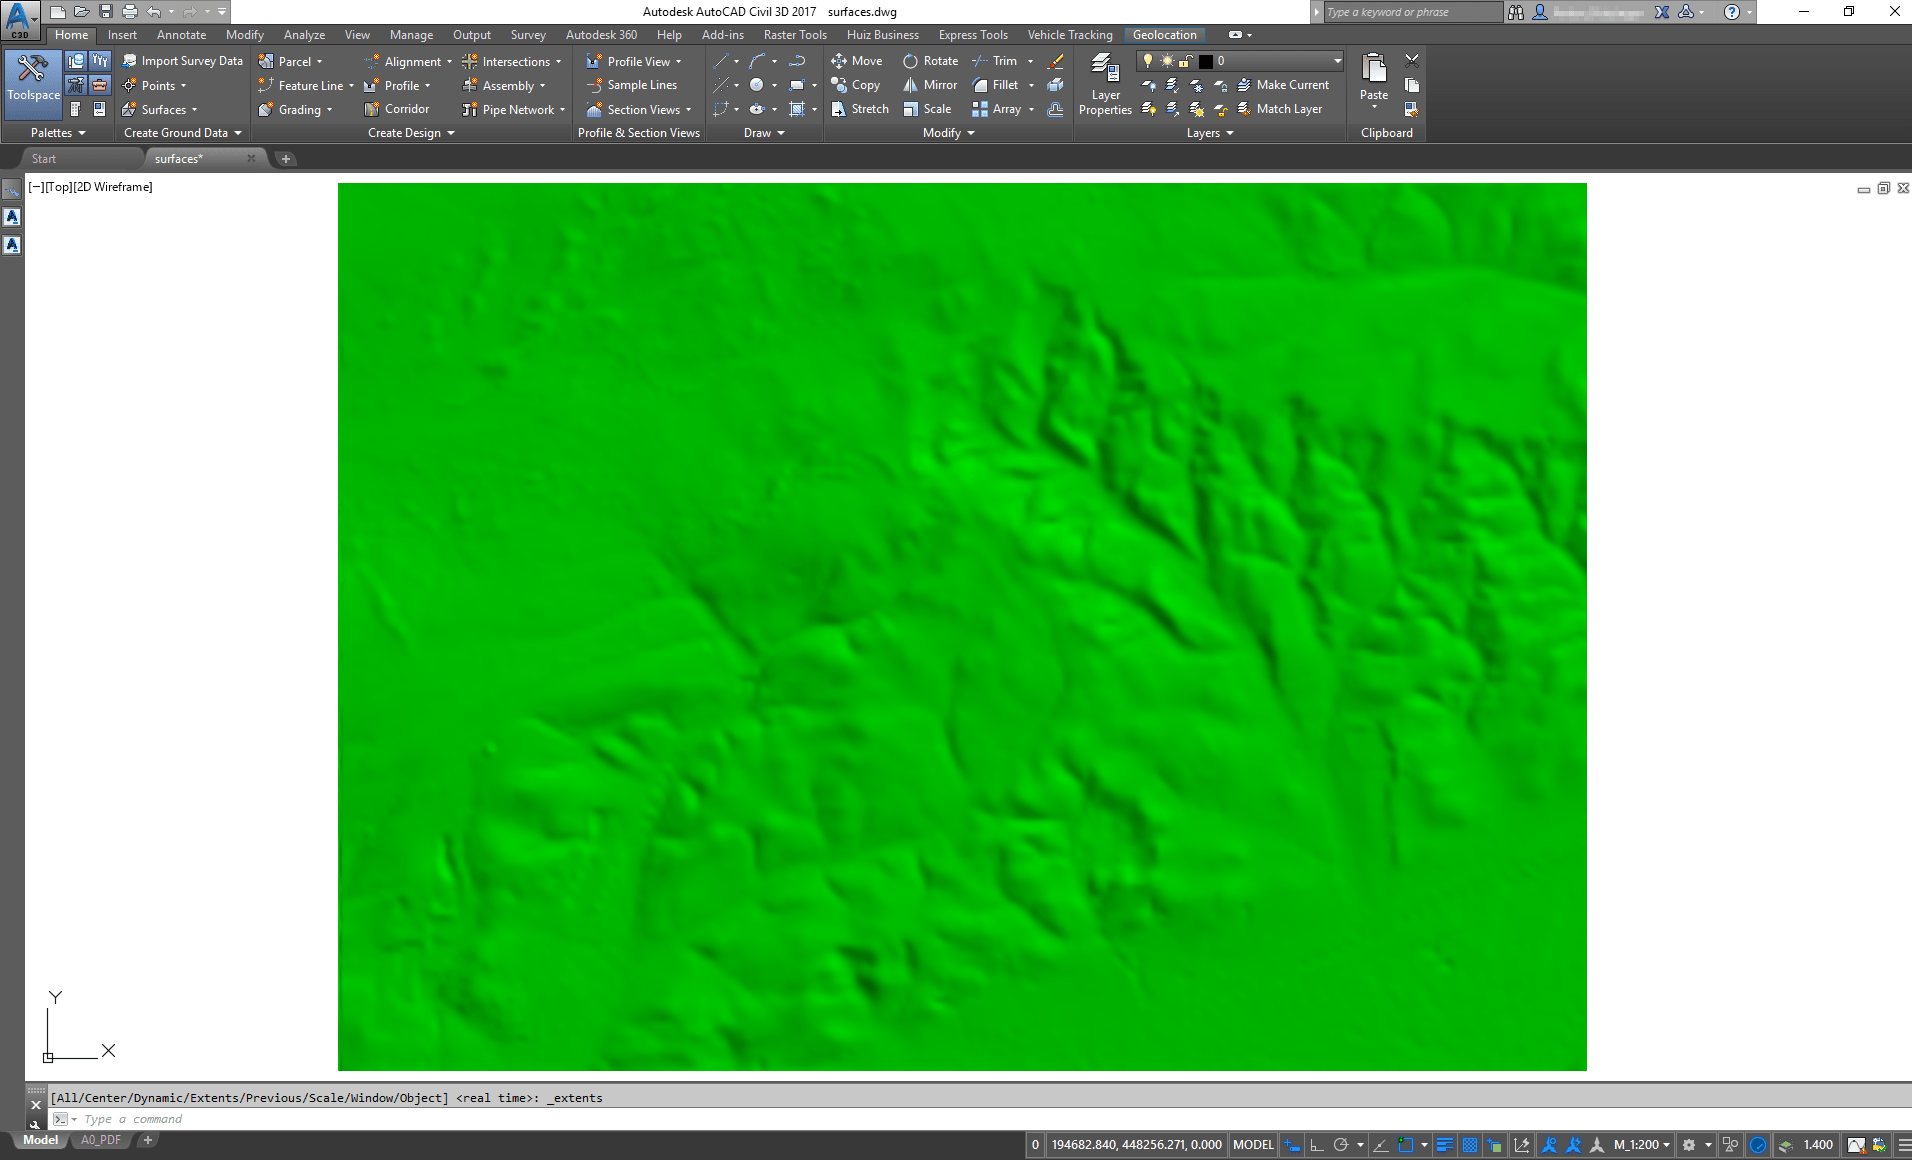The width and height of the screenshot is (1912, 1160).
Task: Click the Paste icon
Action: point(1374,70)
